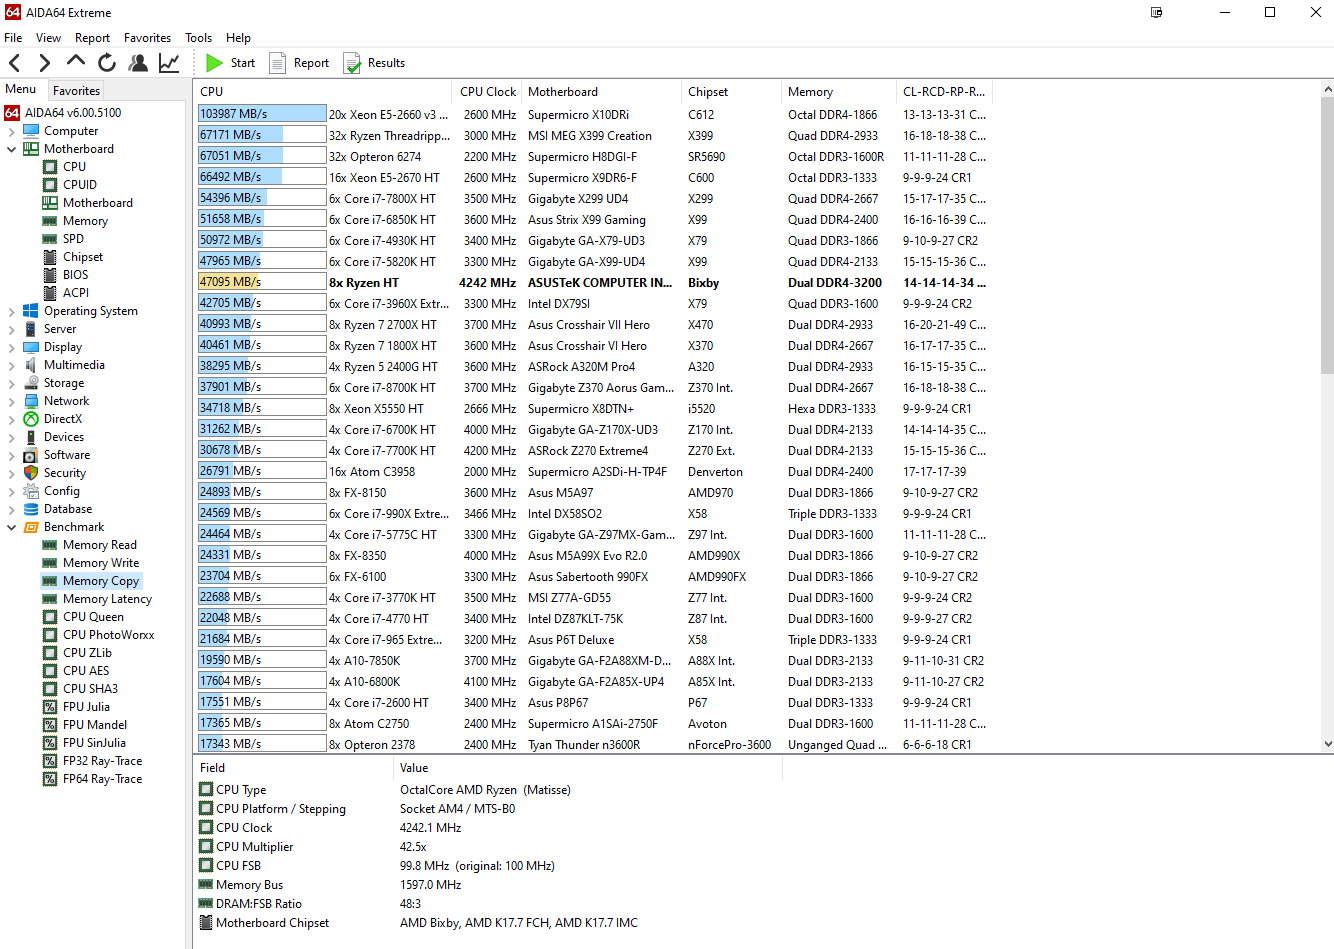Open the Config category
Screen dimensions: 1334x949
(x=61, y=491)
